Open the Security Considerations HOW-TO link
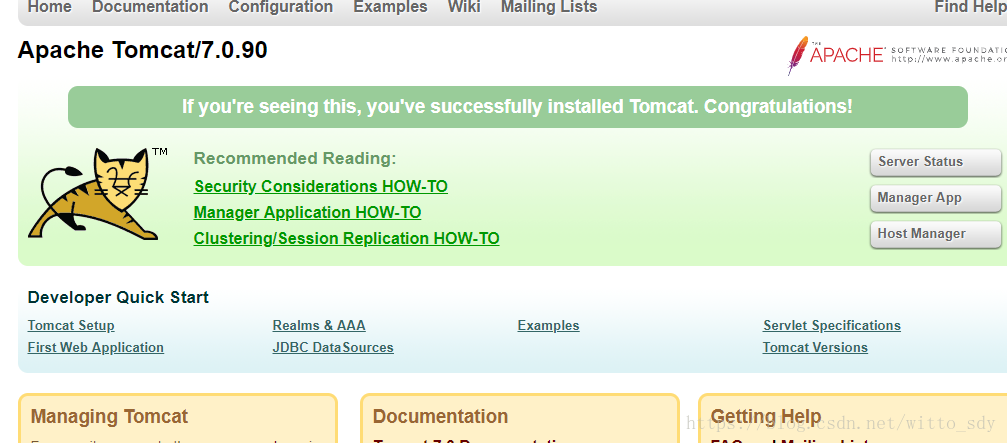 coord(320,186)
